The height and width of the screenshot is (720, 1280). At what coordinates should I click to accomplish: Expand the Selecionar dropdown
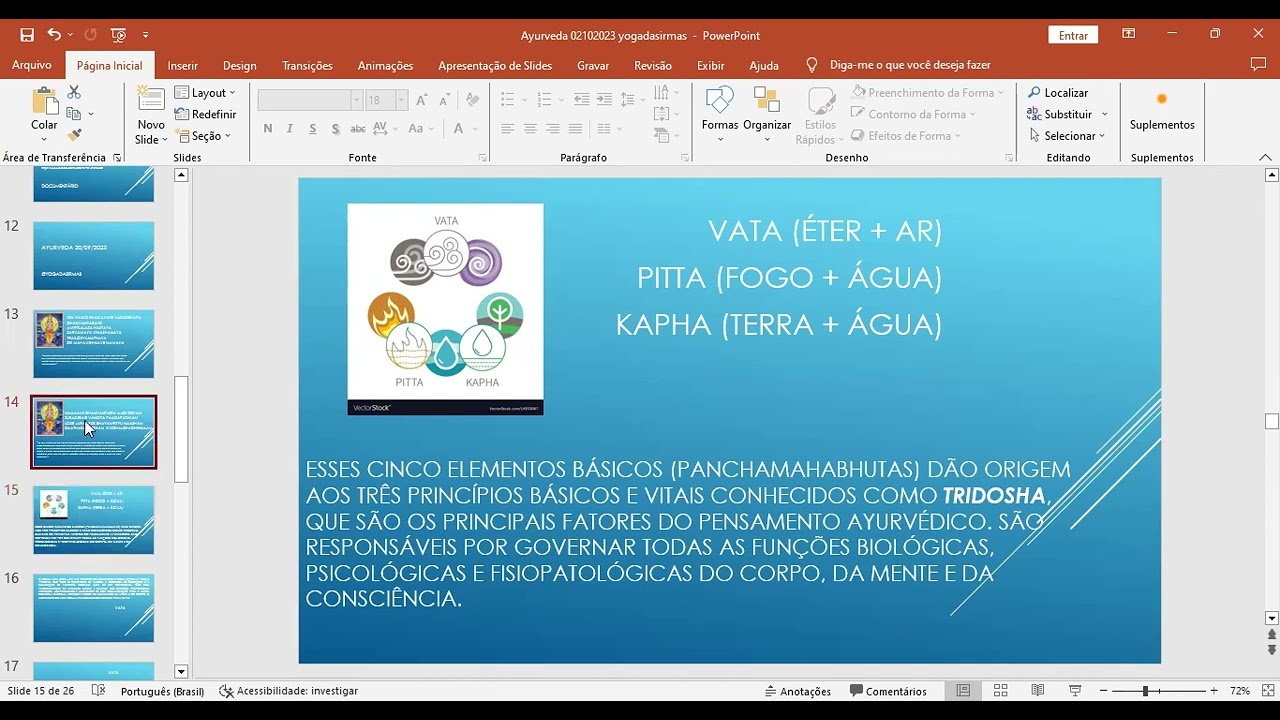coord(1067,136)
